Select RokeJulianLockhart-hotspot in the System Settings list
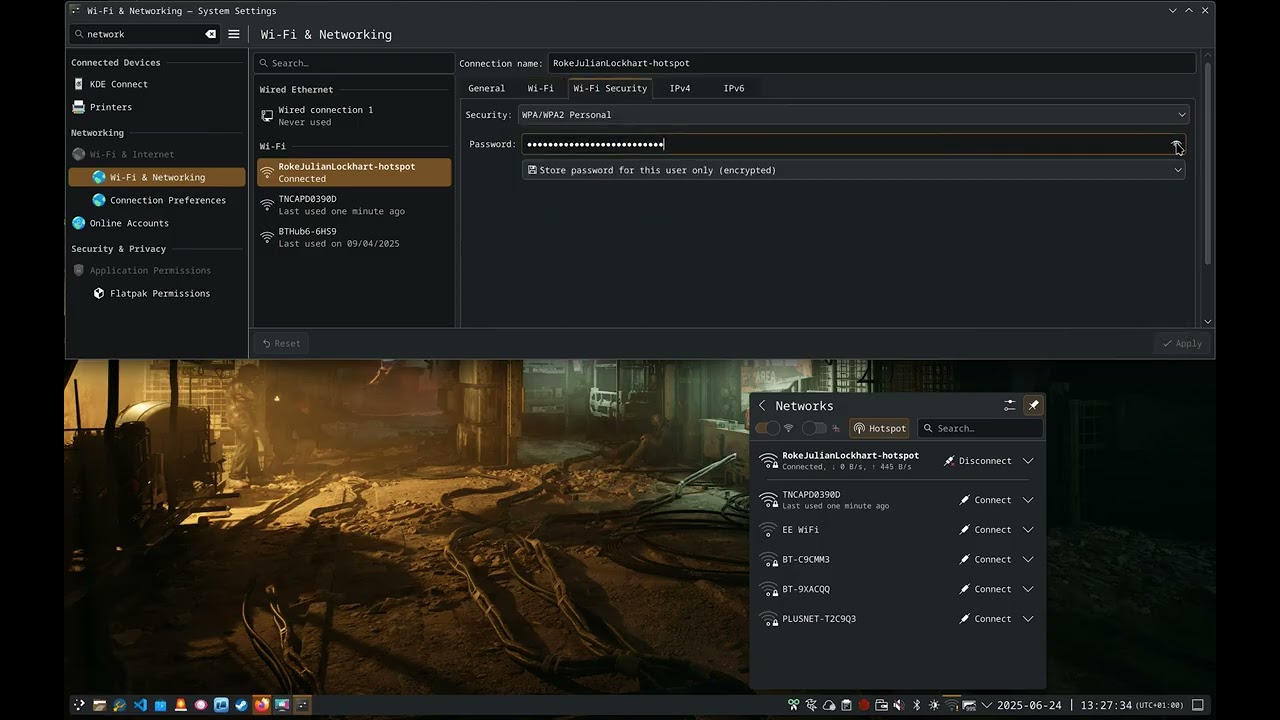The height and width of the screenshot is (720, 1280). click(354, 172)
